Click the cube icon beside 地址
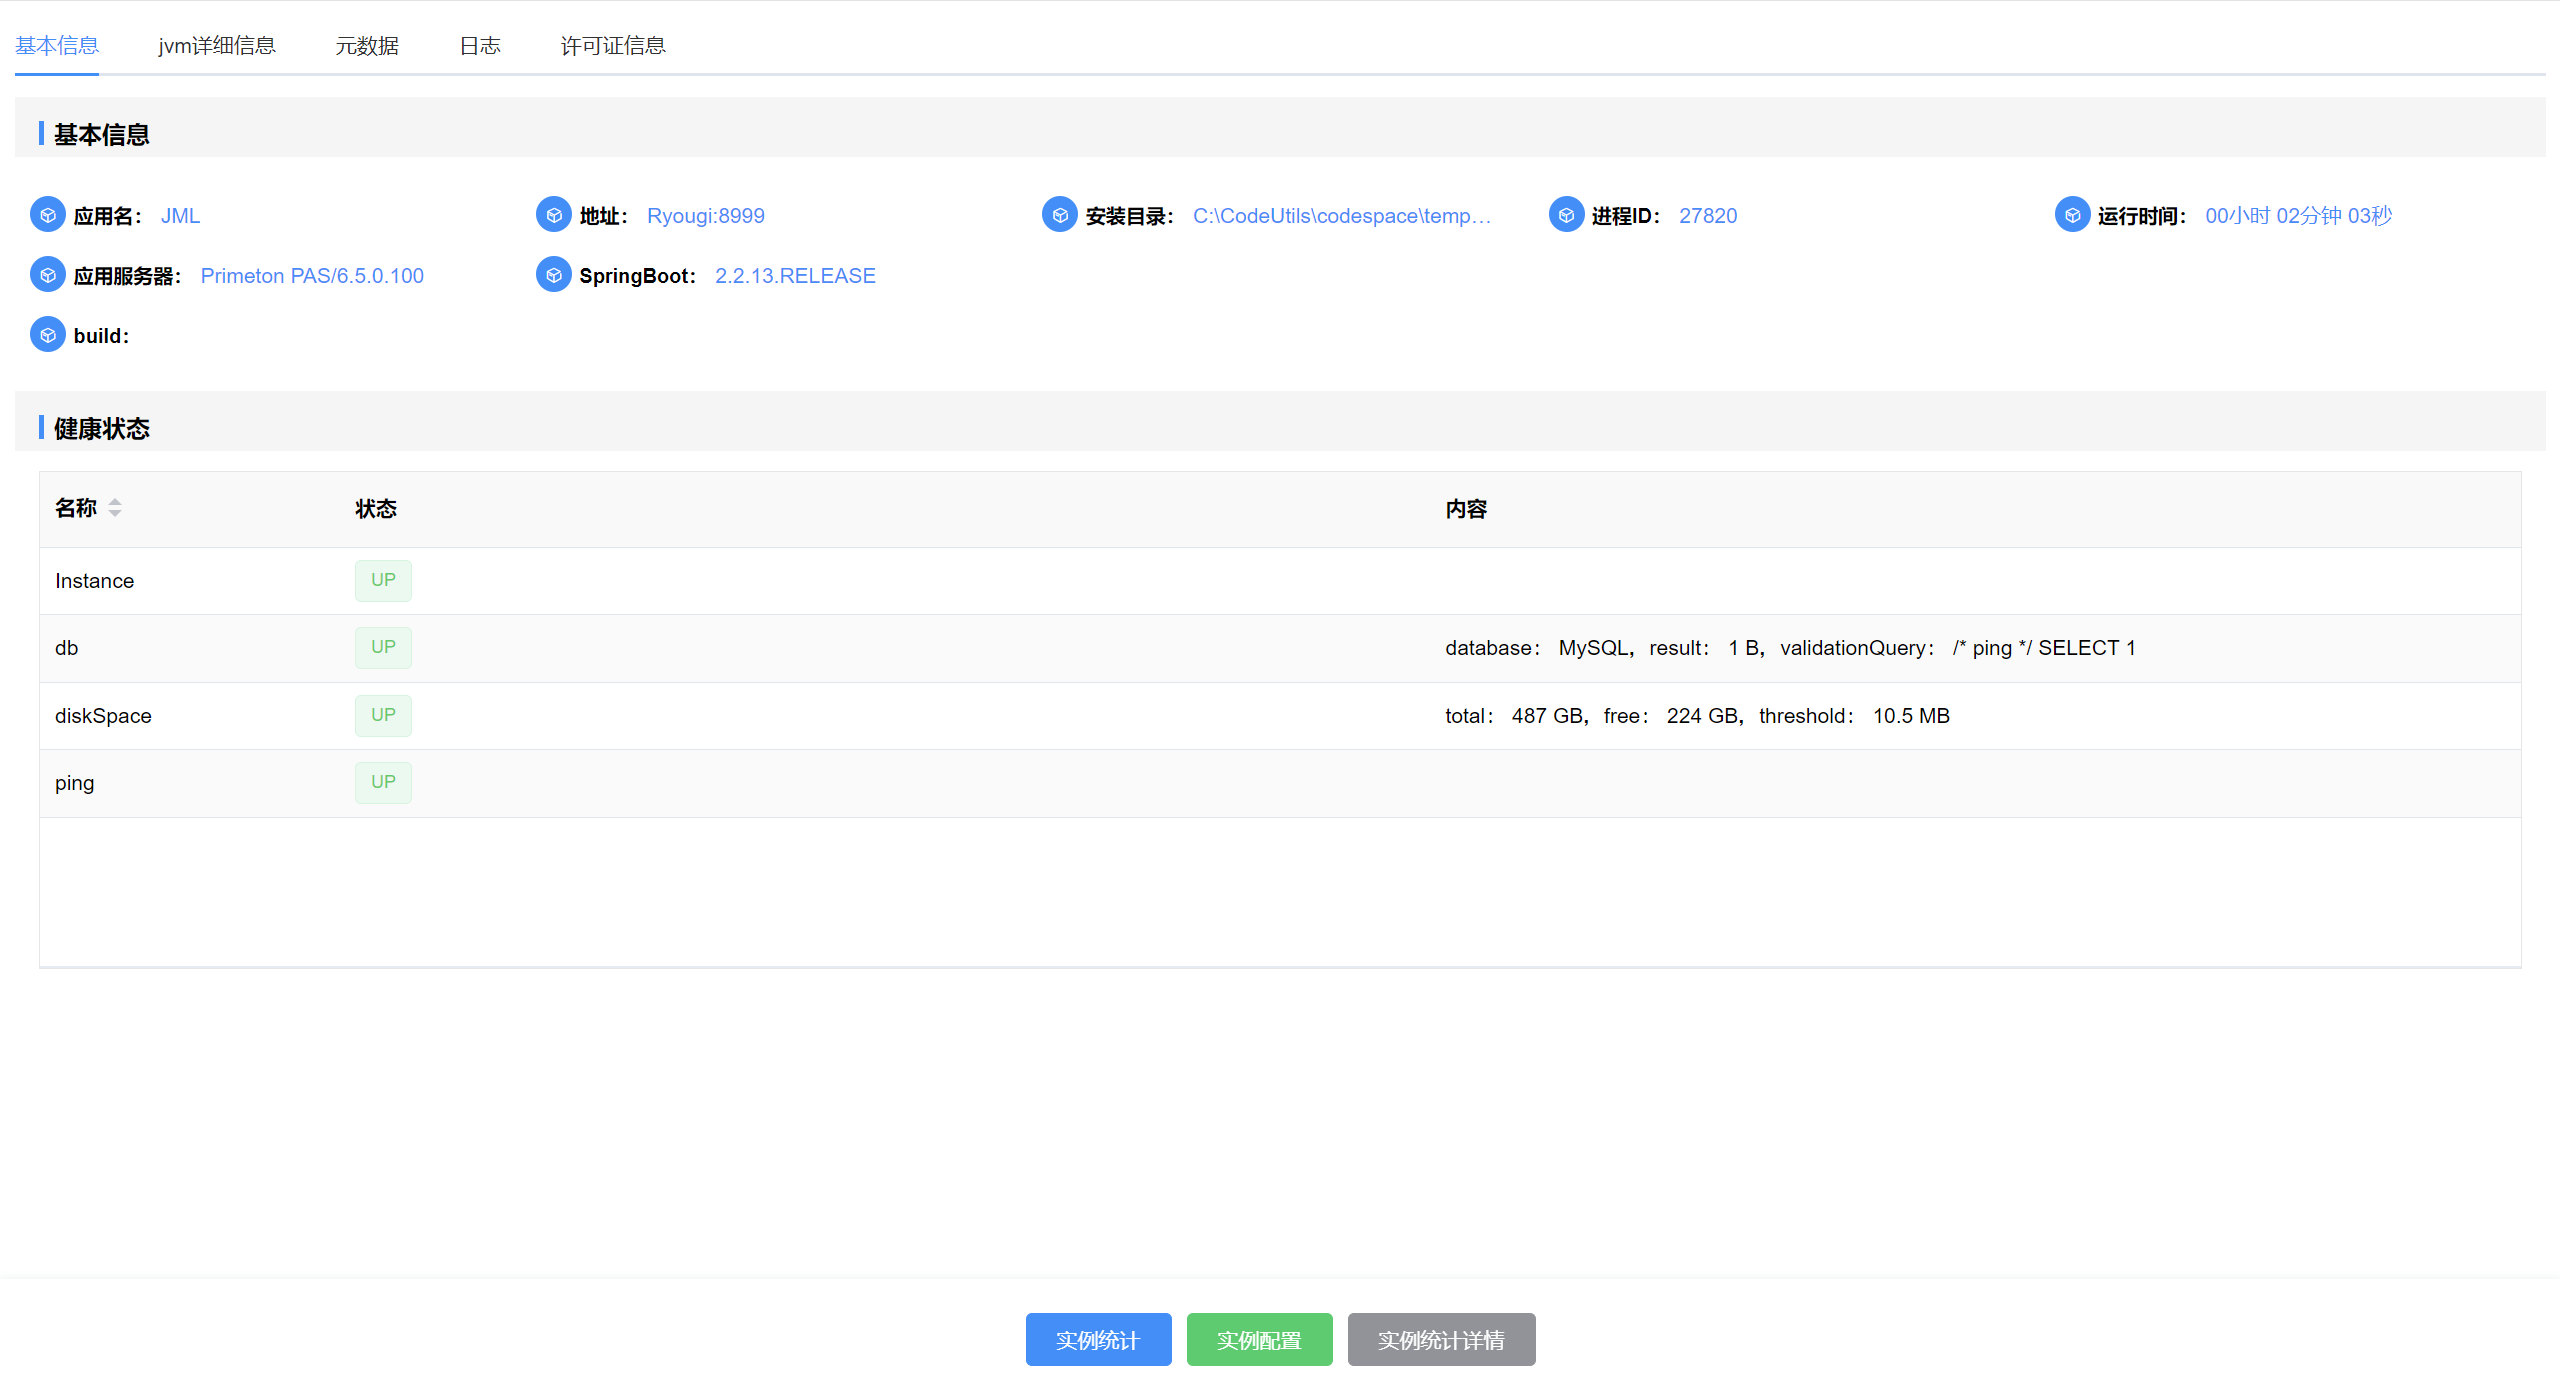2560x1398 pixels. pyautogui.click(x=553, y=215)
